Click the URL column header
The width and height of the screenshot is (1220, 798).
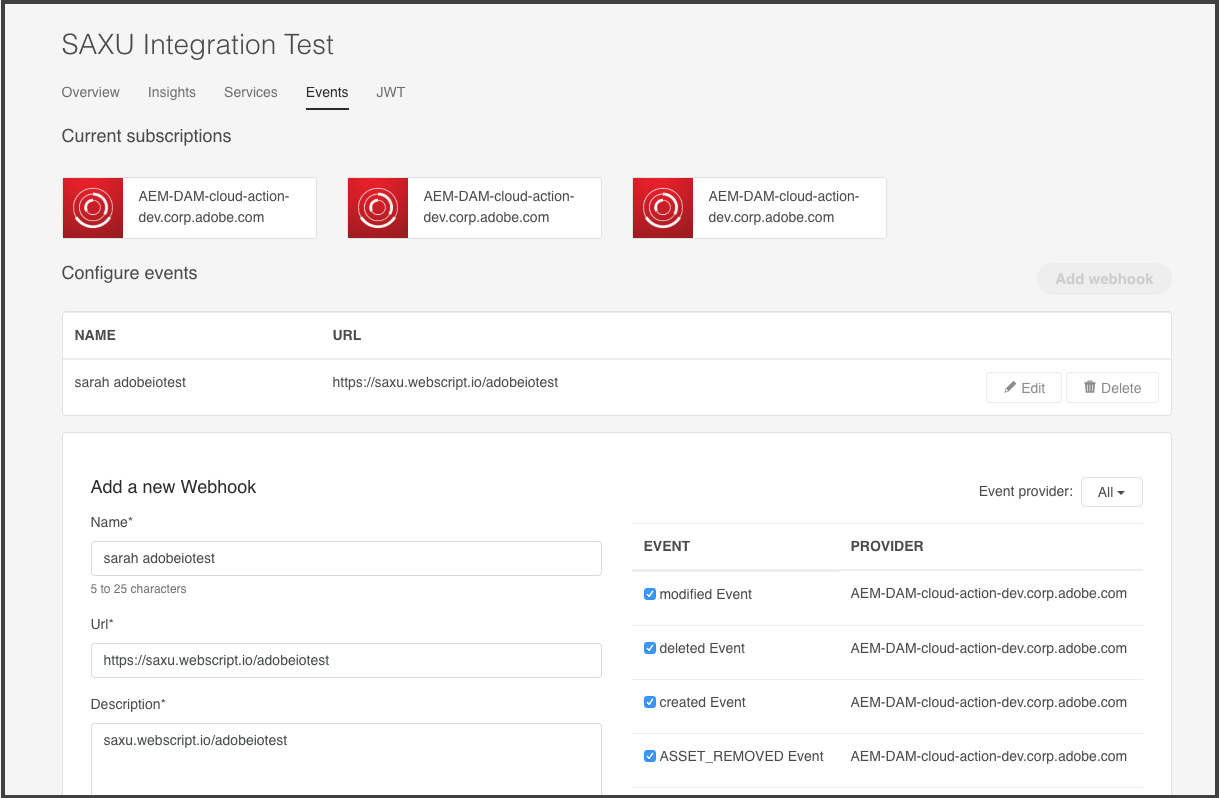pyautogui.click(x=347, y=335)
